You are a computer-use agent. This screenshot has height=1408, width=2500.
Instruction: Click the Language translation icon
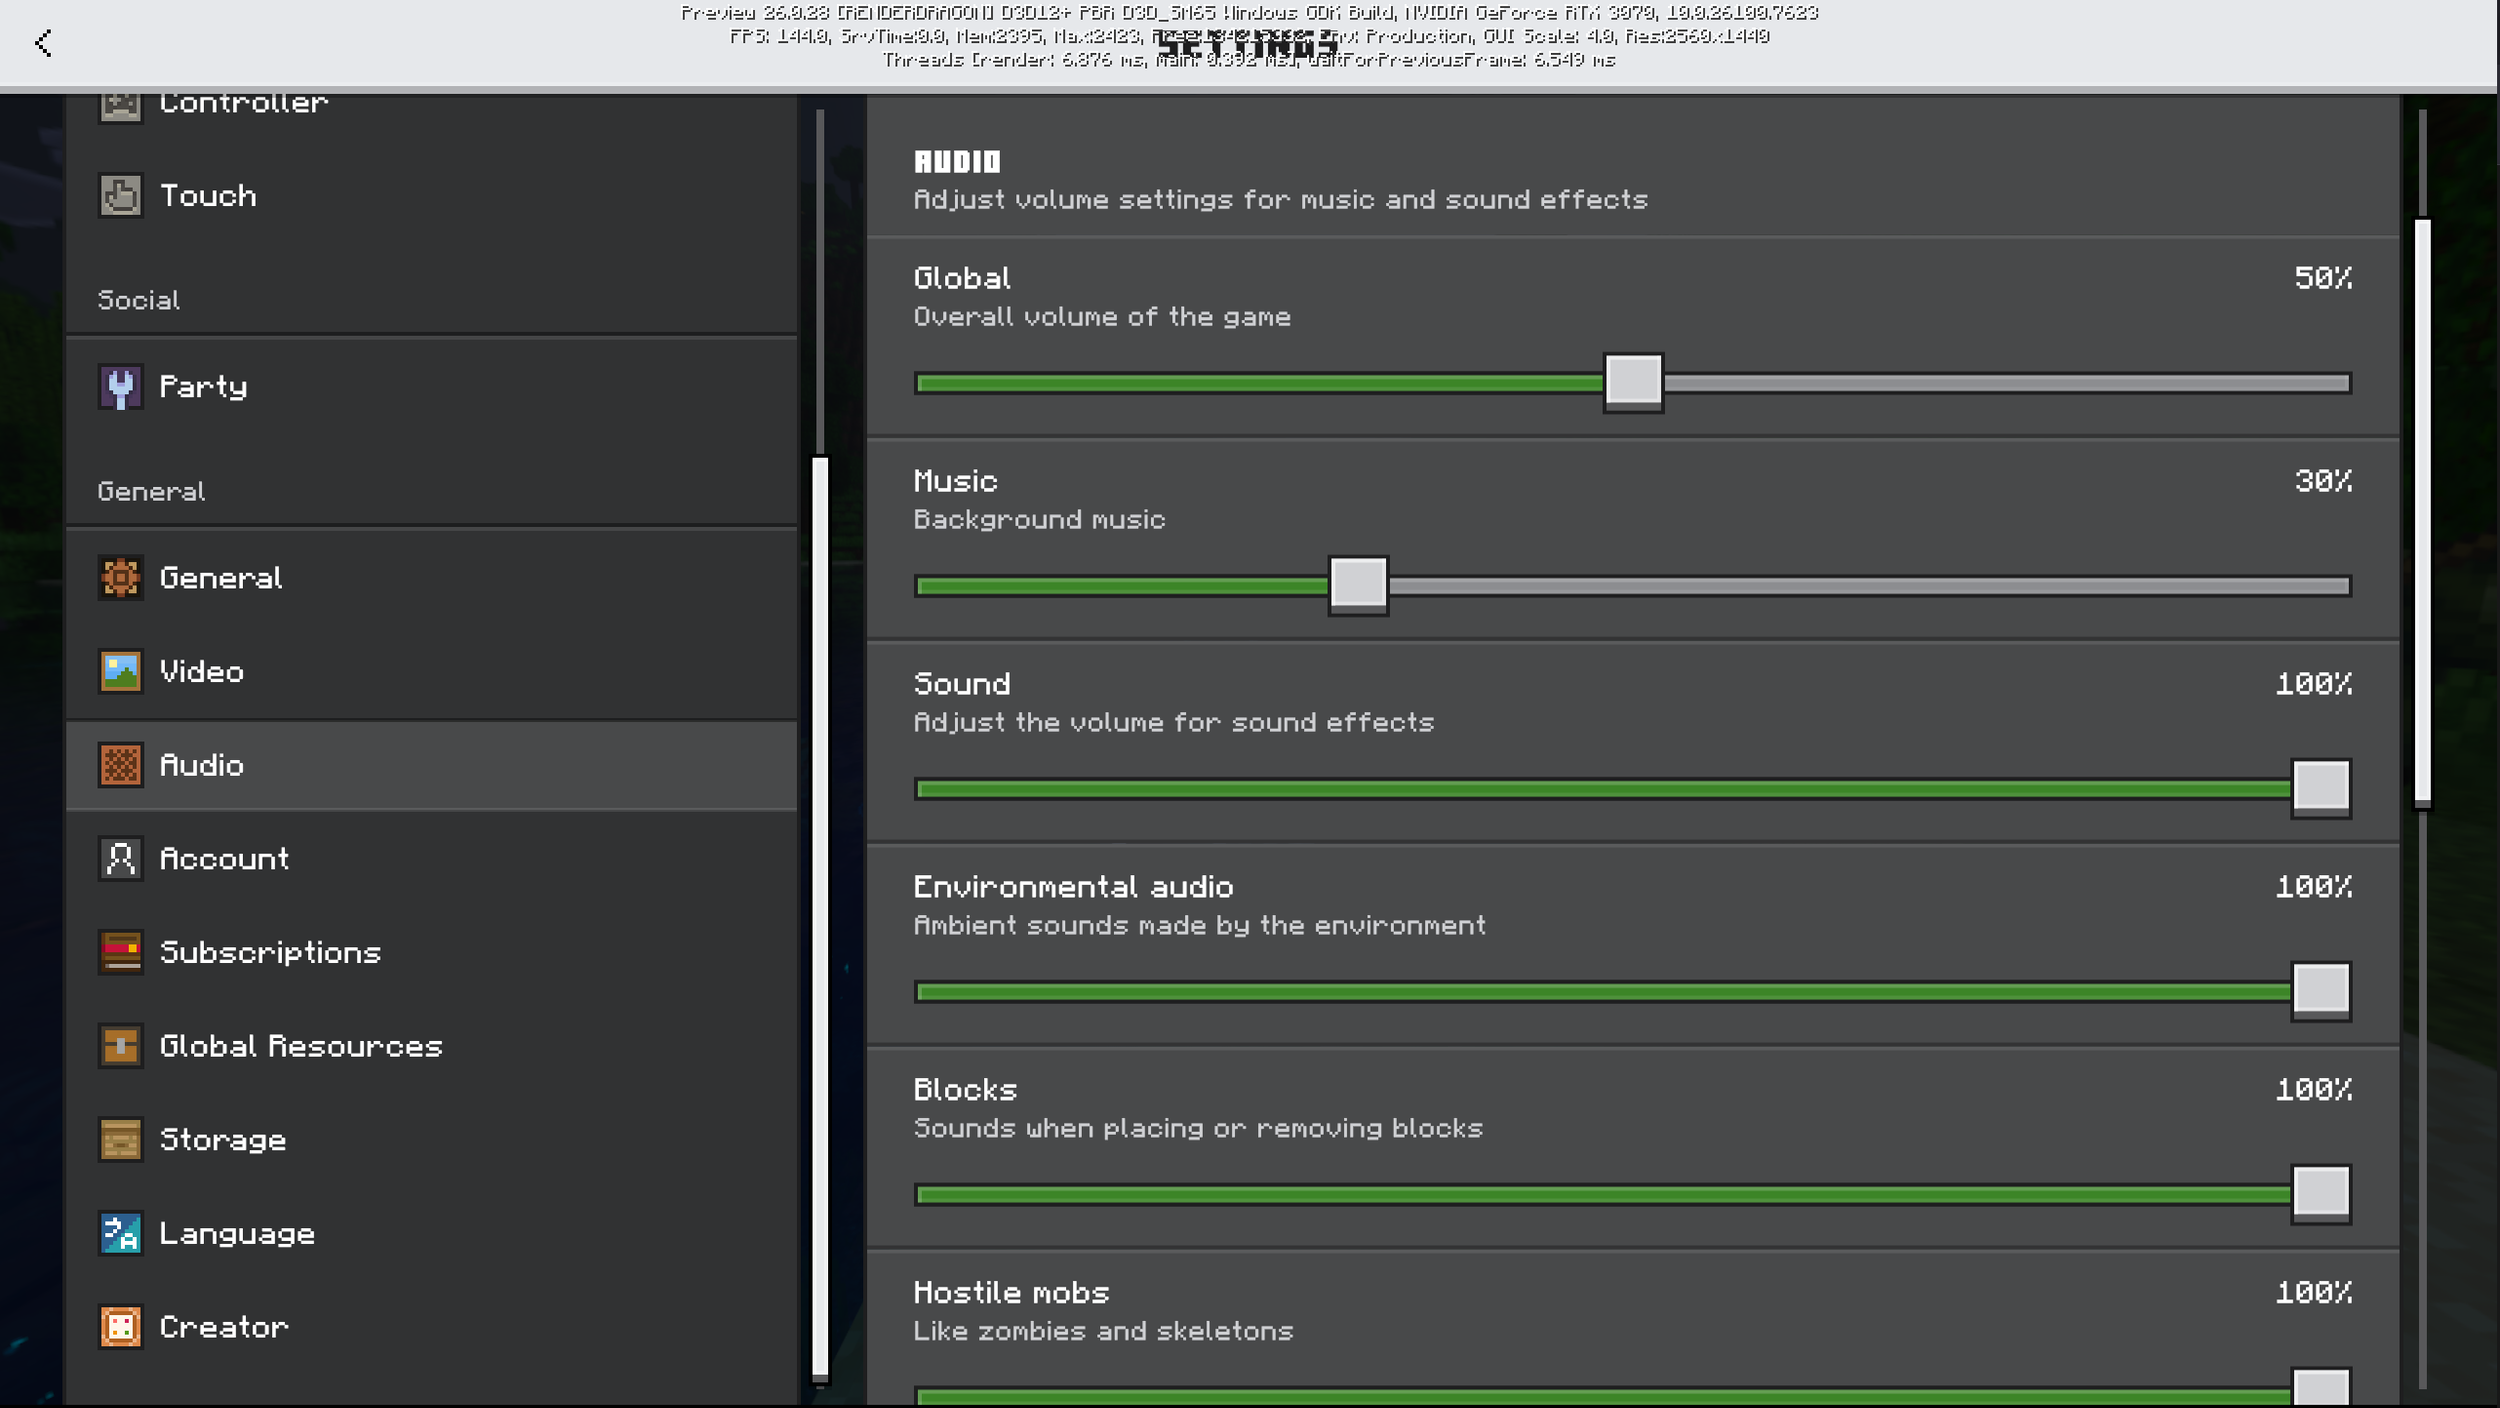click(120, 1234)
